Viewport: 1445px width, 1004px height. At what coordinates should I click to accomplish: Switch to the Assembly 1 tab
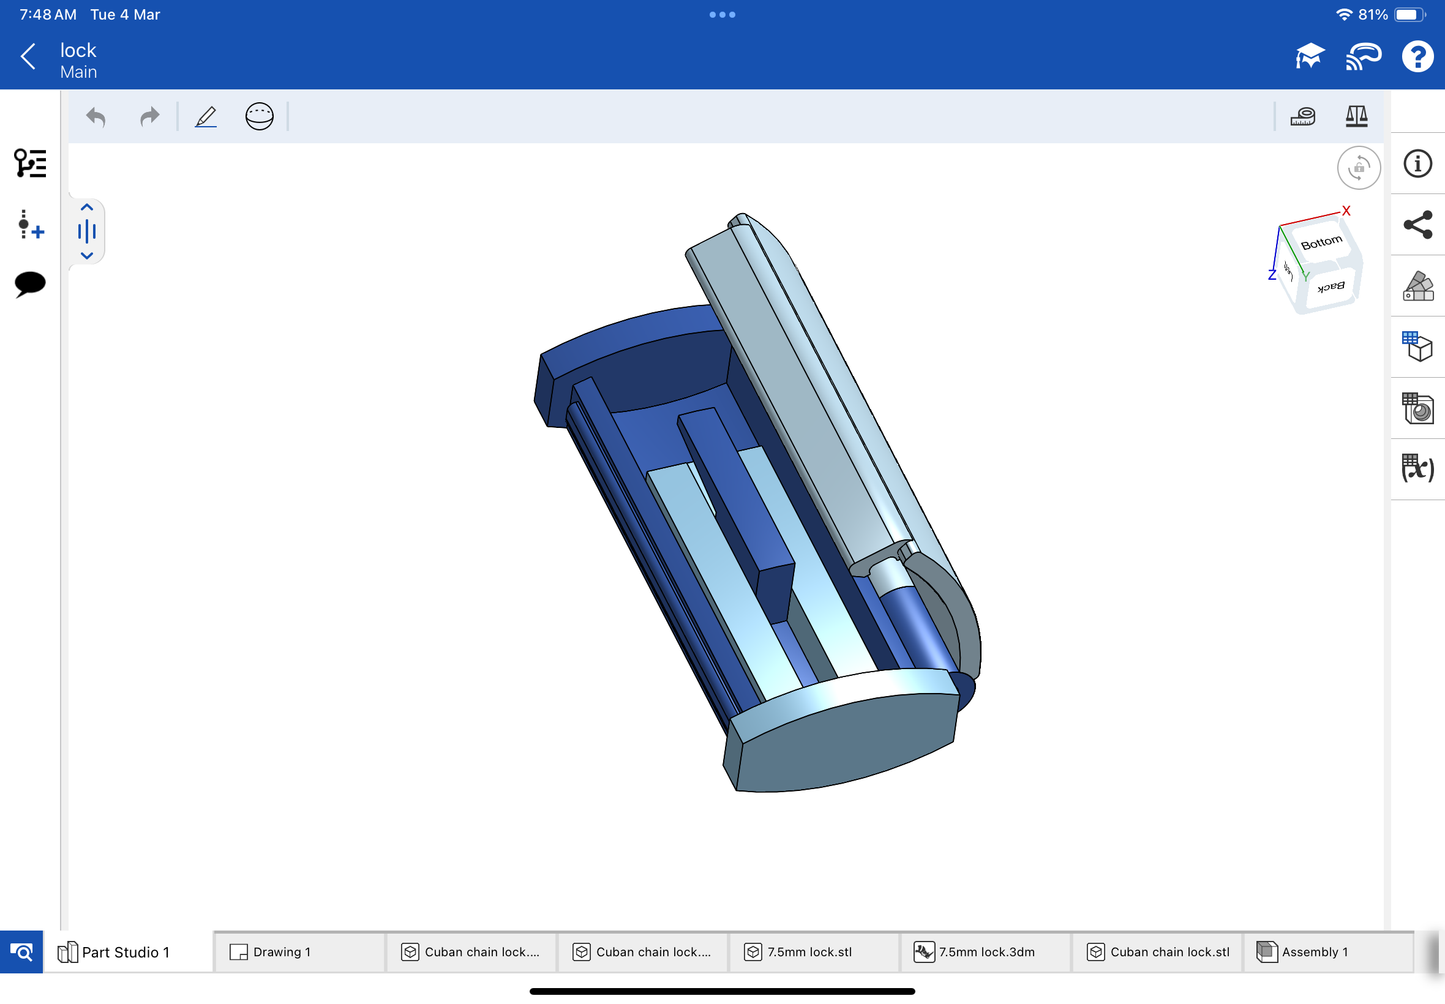click(x=1316, y=952)
